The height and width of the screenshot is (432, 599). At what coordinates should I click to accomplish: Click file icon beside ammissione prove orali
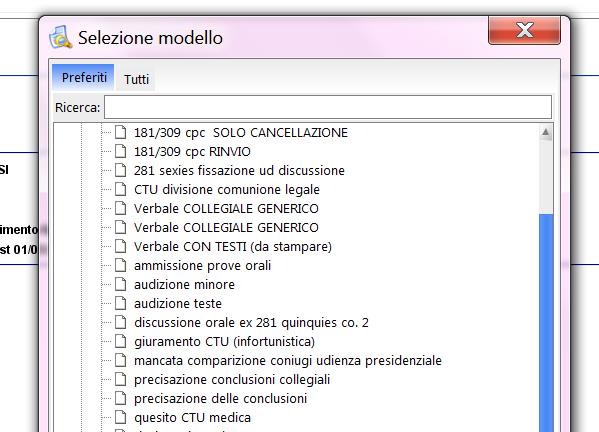(121, 265)
